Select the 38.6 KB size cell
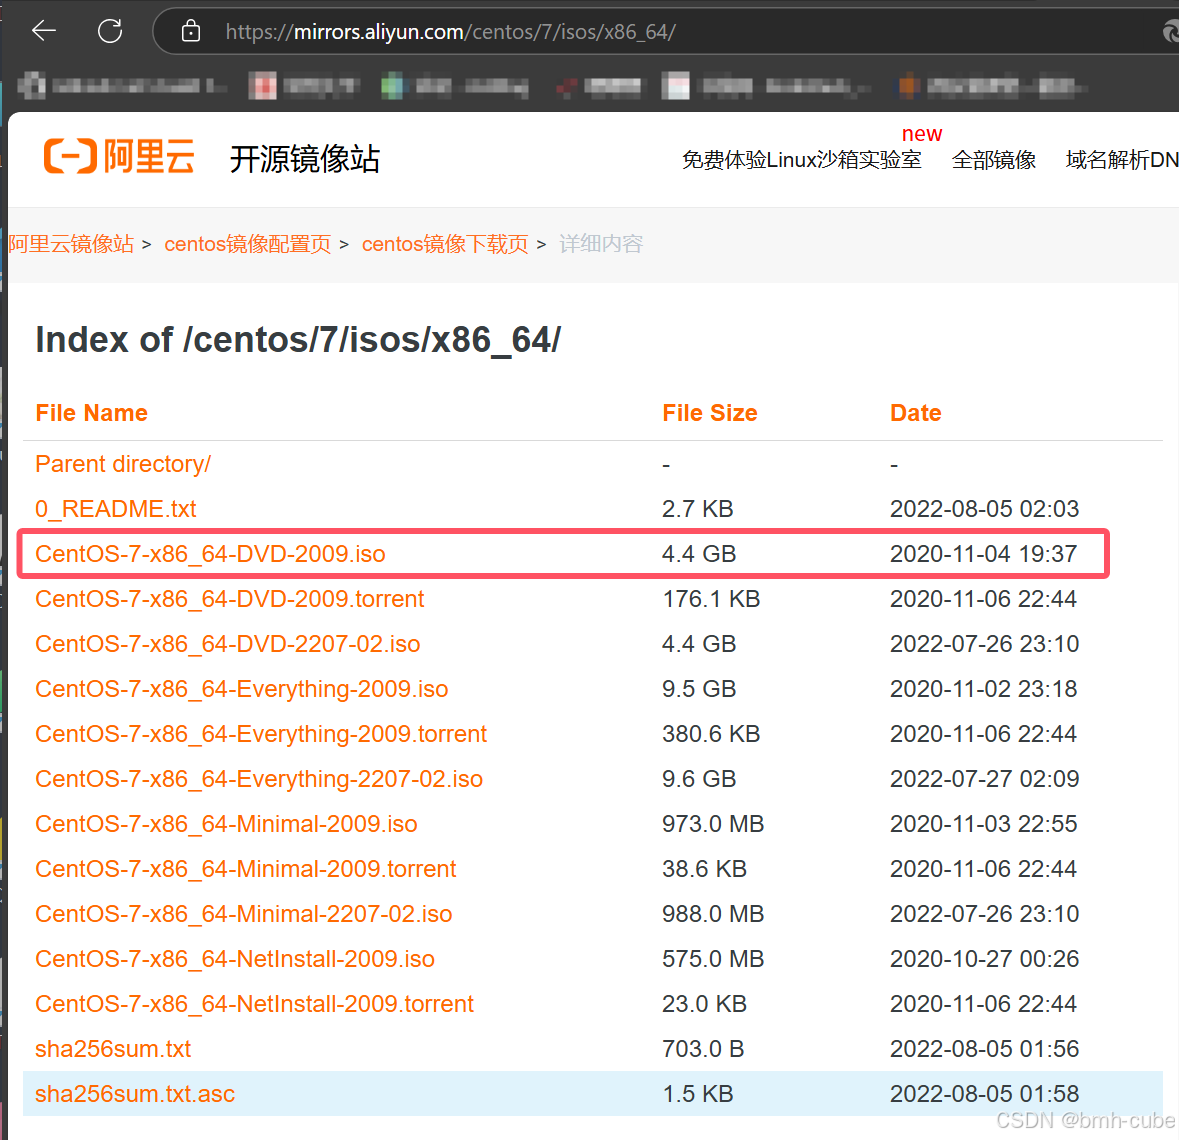Viewport: 1179px width, 1140px height. click(705, 869)
